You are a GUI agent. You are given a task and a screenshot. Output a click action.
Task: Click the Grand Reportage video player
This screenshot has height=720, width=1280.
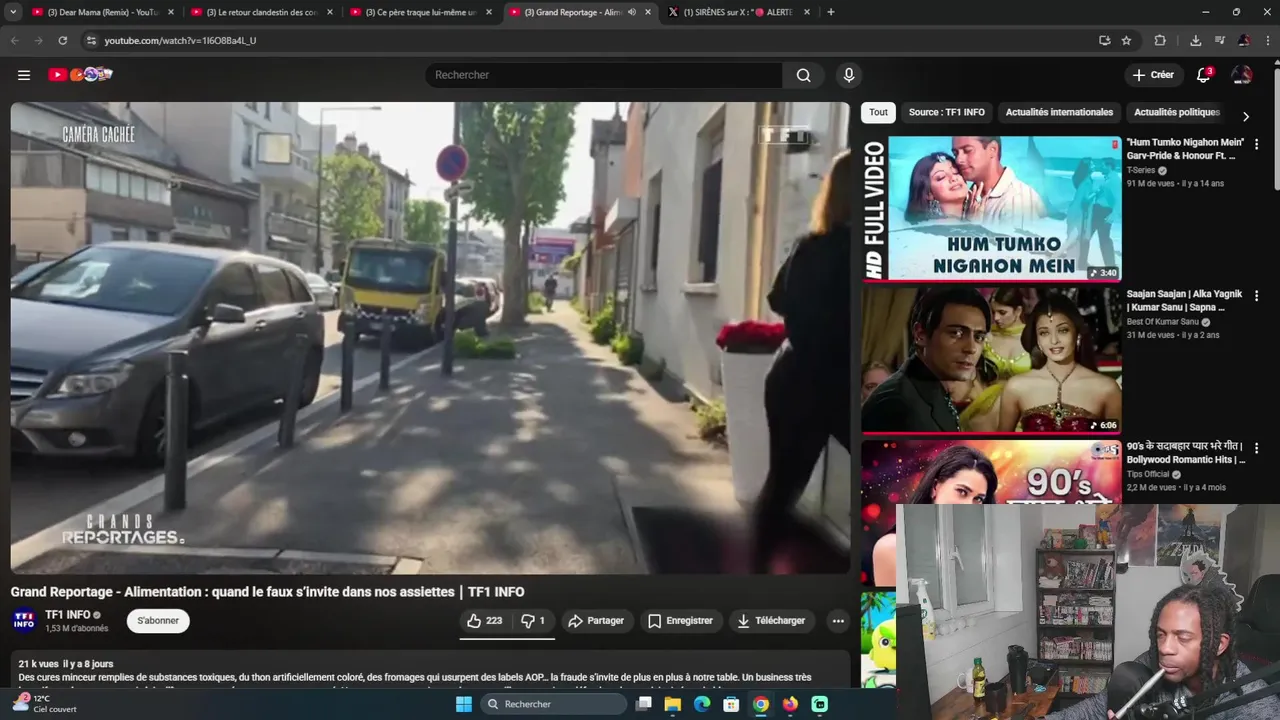[430, 338]
